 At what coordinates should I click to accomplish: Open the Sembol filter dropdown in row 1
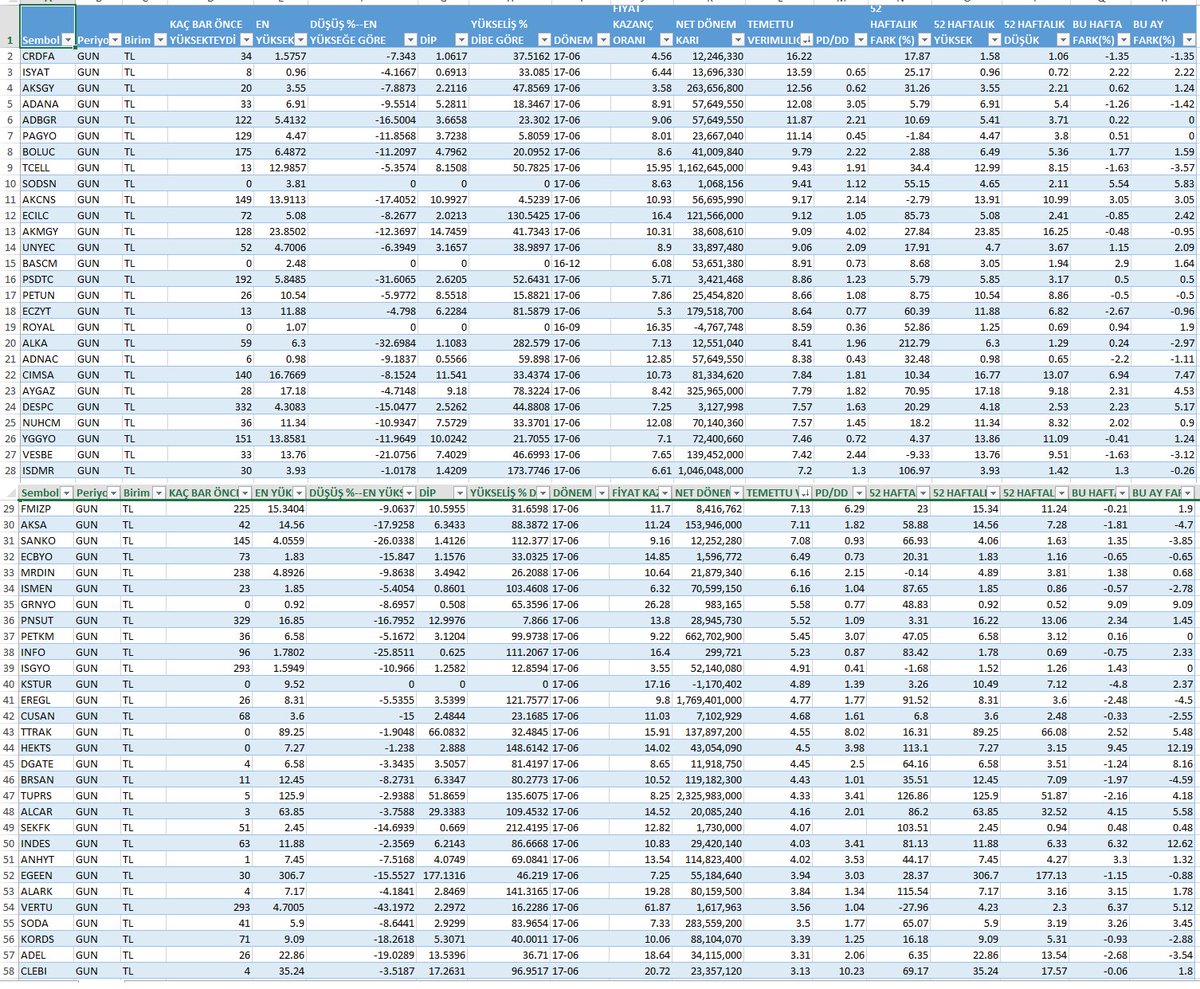click(67, 40)
